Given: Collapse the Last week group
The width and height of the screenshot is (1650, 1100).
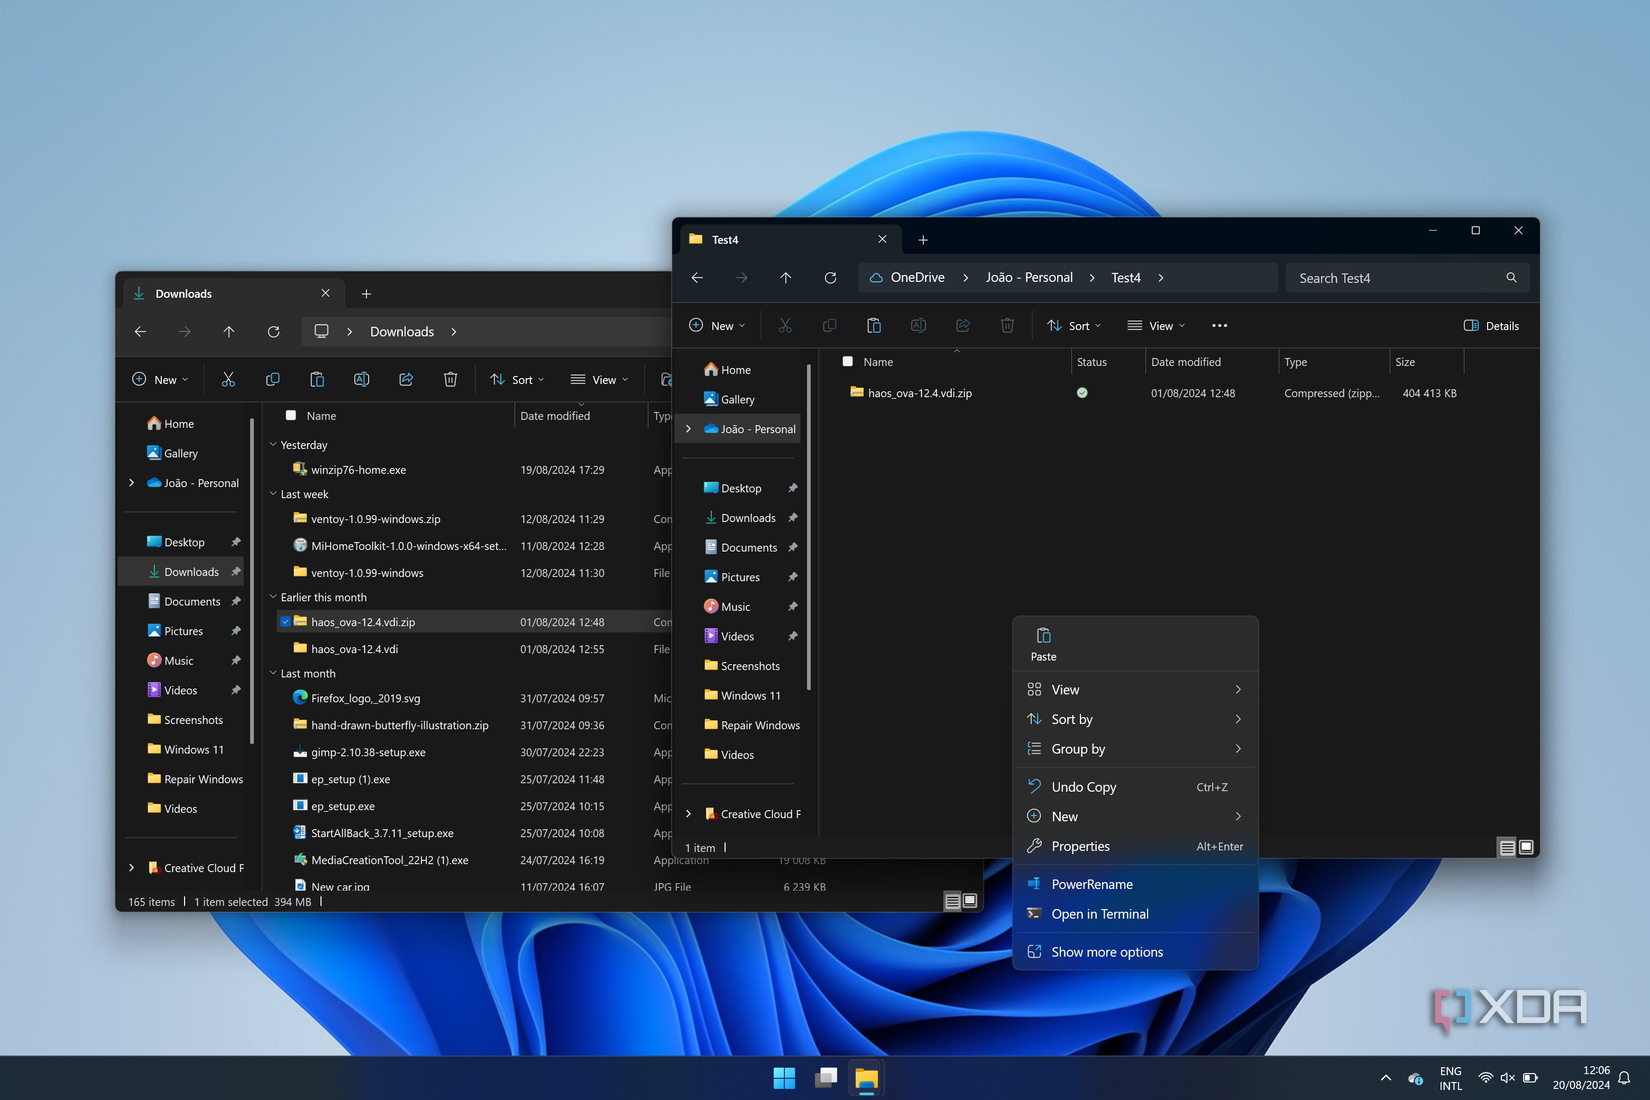Looking at the screenshot, I should pos(273,493).
